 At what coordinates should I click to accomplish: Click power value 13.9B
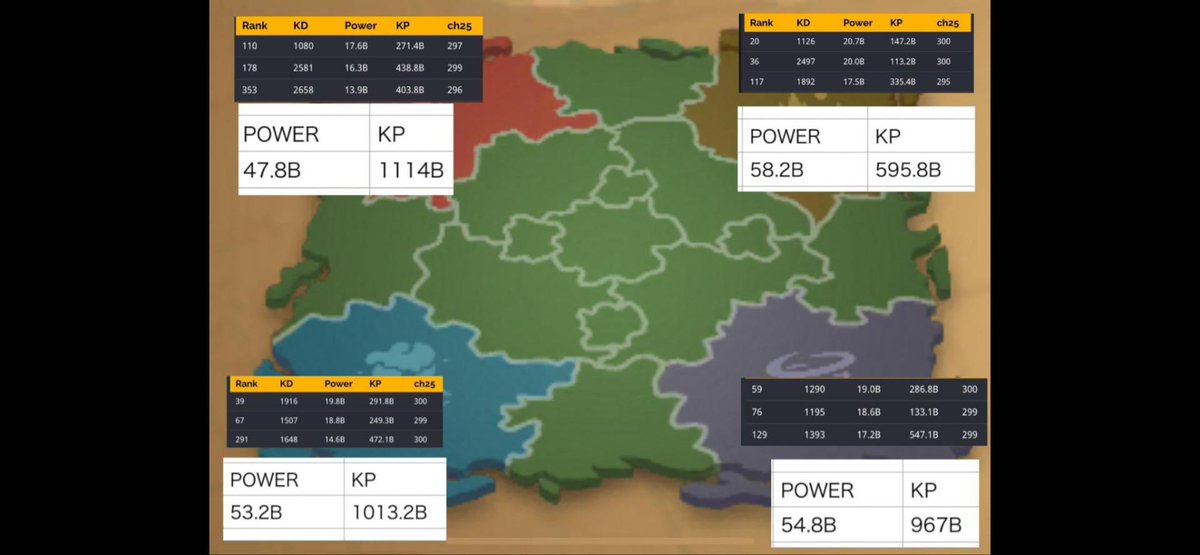pyautogui.click(x=356, y=90)
